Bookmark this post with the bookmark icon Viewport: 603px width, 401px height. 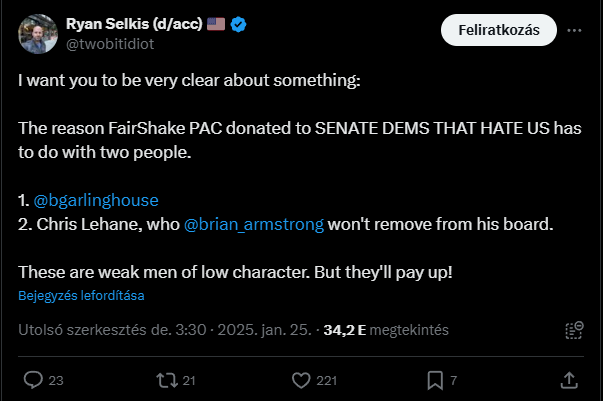coord(435,380)
